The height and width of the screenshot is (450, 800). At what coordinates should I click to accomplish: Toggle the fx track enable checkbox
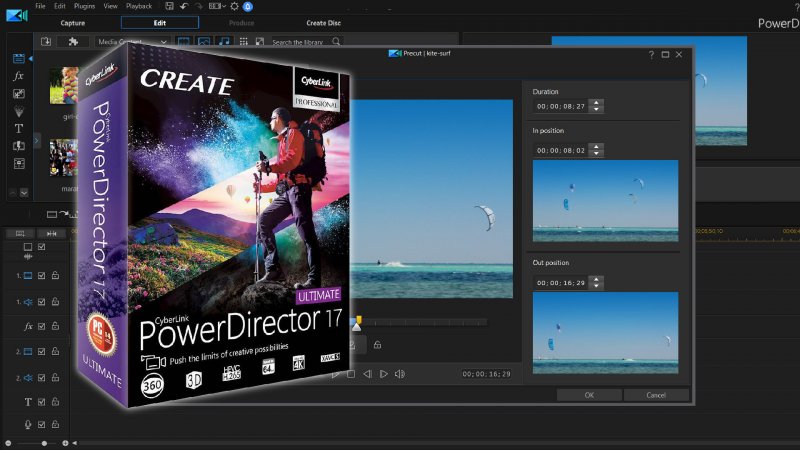pos(41,327)
